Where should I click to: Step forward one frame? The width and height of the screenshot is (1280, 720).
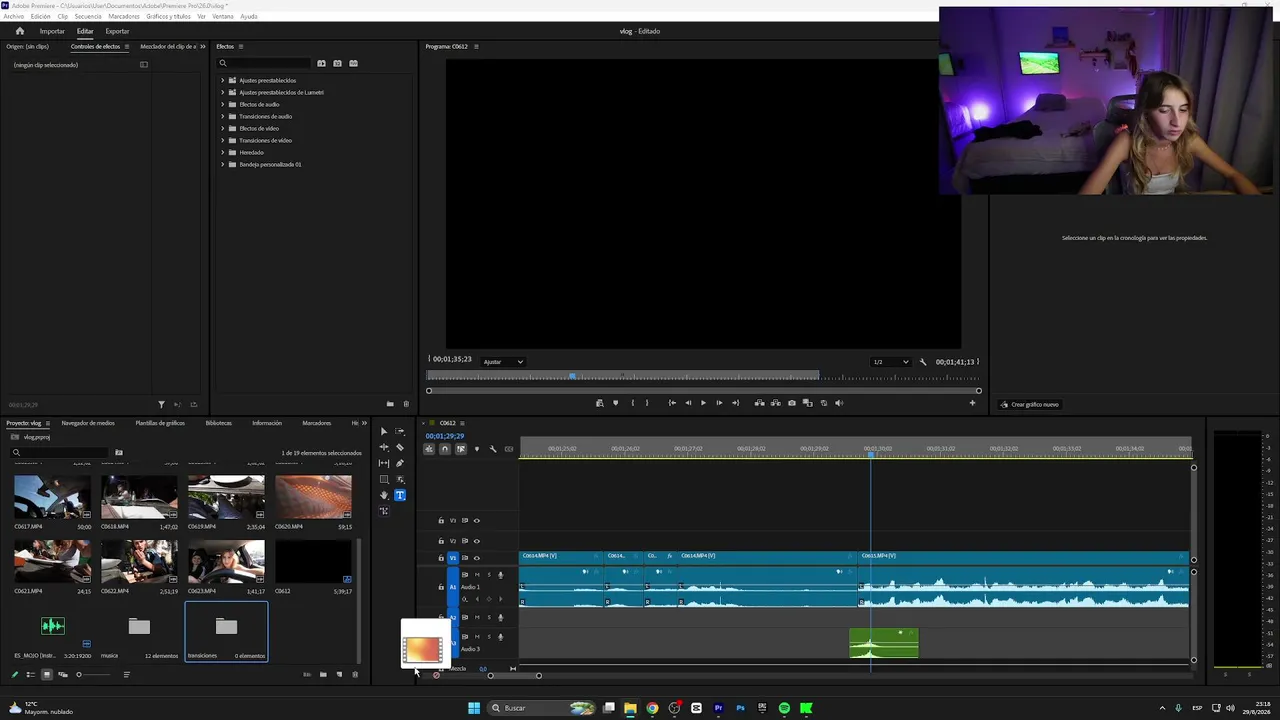(719, 403)
